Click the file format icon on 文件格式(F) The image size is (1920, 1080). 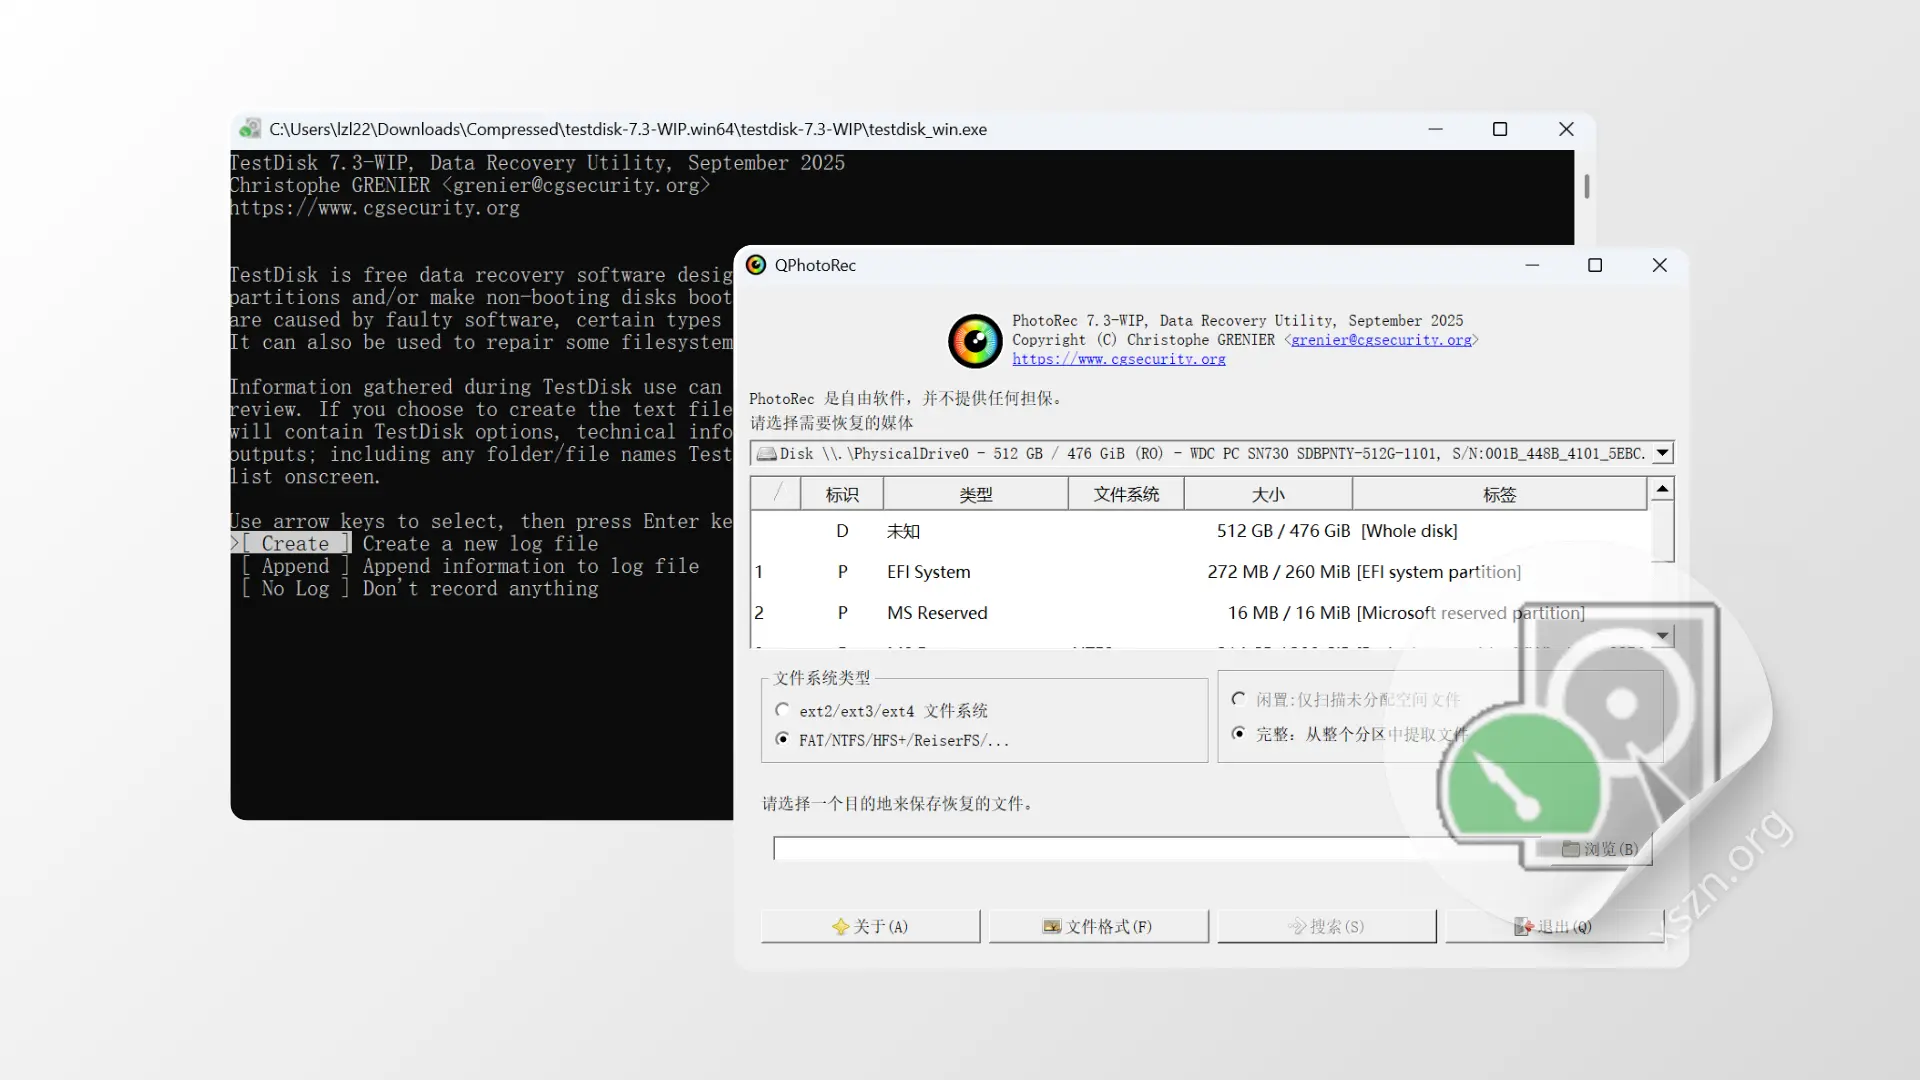[x=1052, y=927]
